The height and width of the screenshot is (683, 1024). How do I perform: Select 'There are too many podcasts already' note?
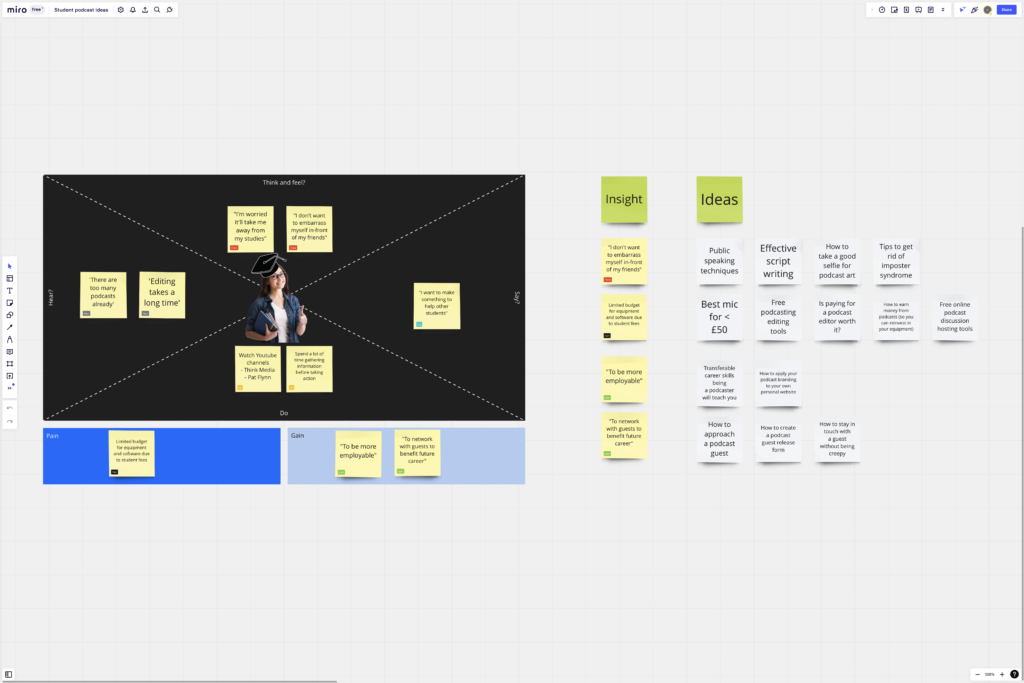(x=103, y=294)
